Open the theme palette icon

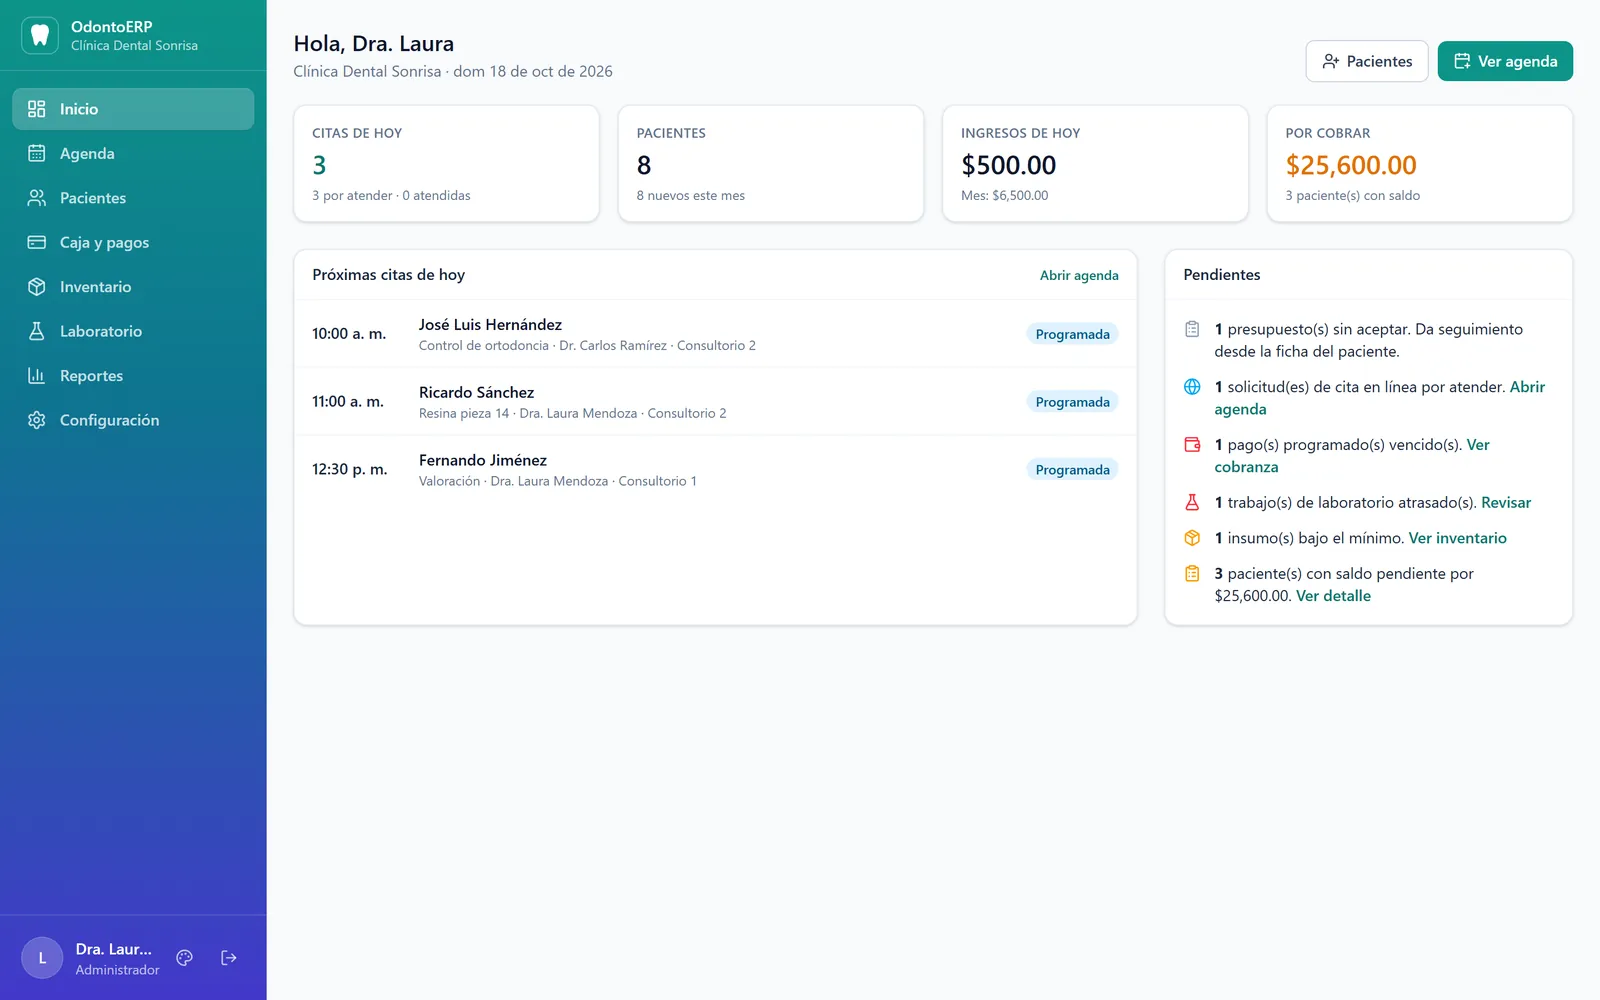[184, 958]
